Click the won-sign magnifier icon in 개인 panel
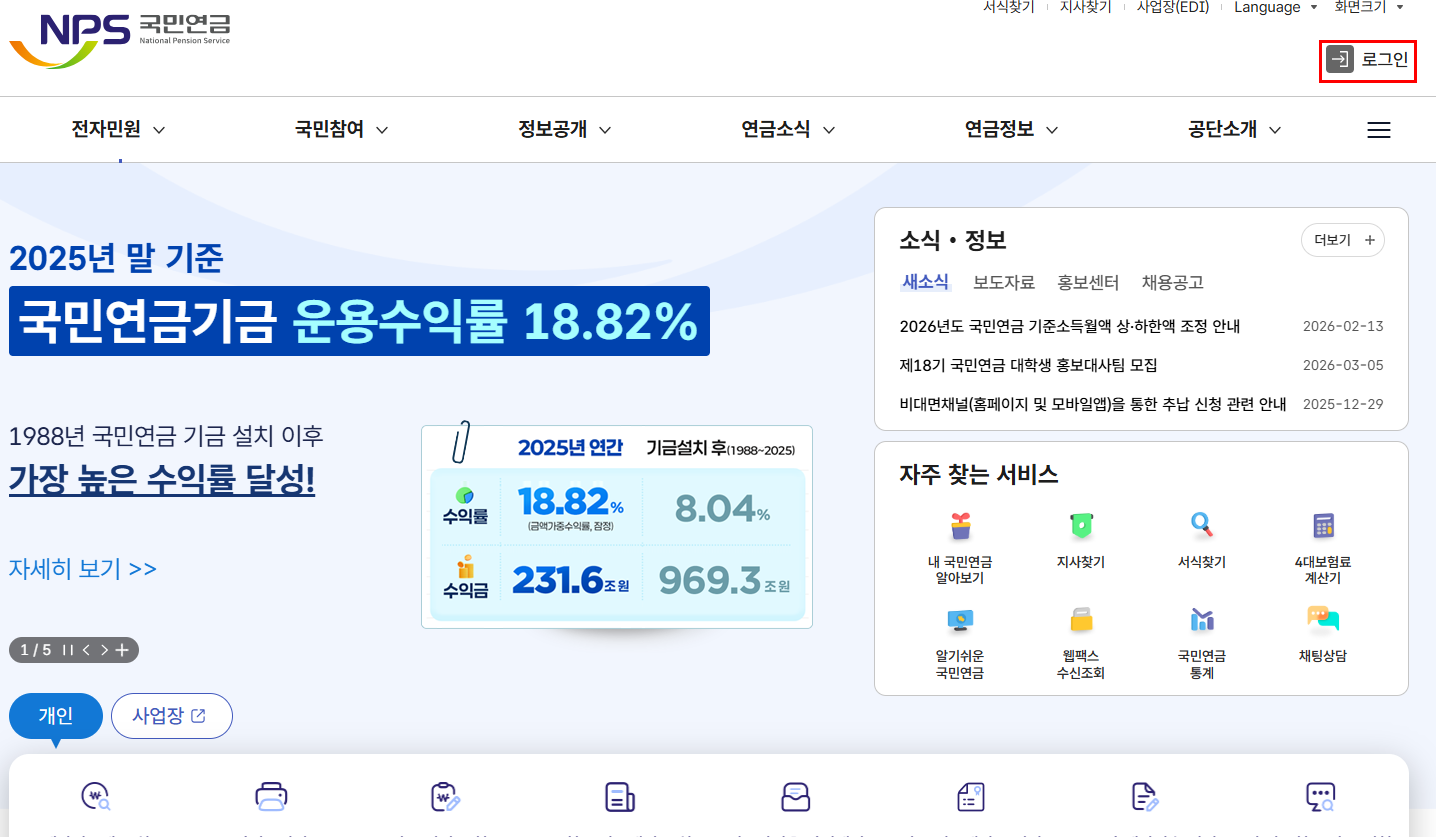1436x837 pixels. point(96,797)
